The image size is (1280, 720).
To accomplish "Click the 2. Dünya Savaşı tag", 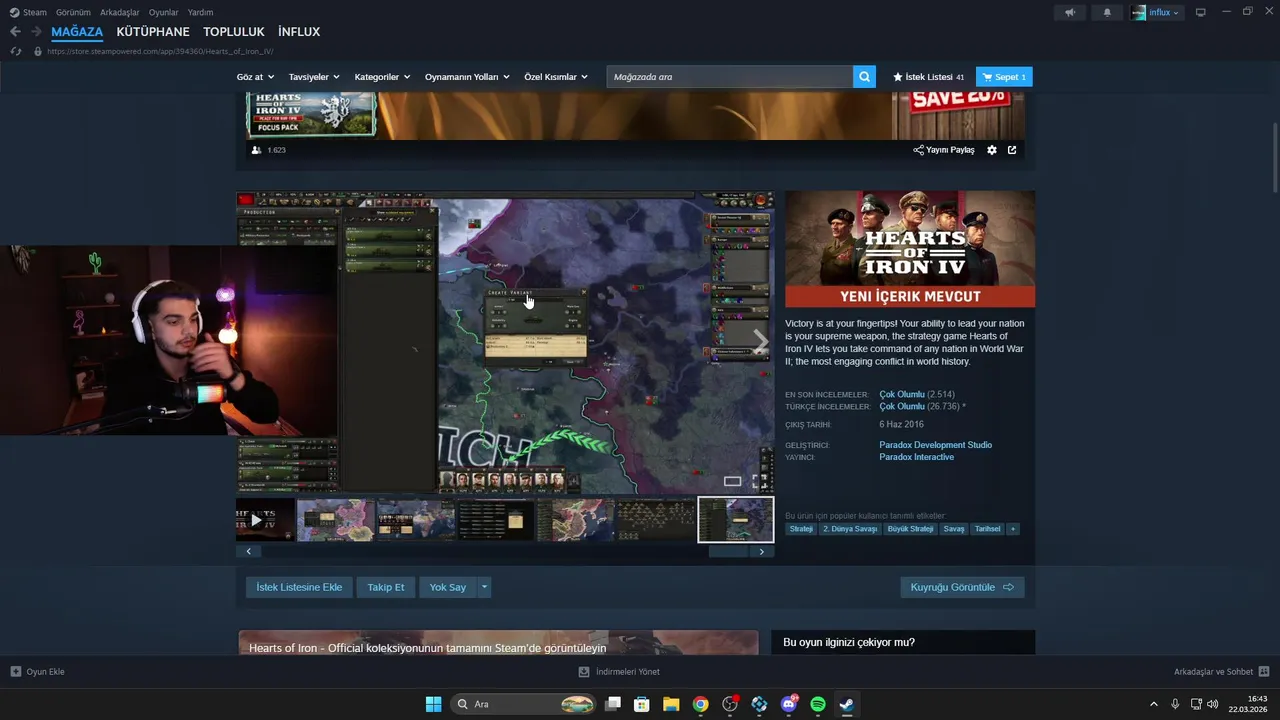I will point(850,529).
